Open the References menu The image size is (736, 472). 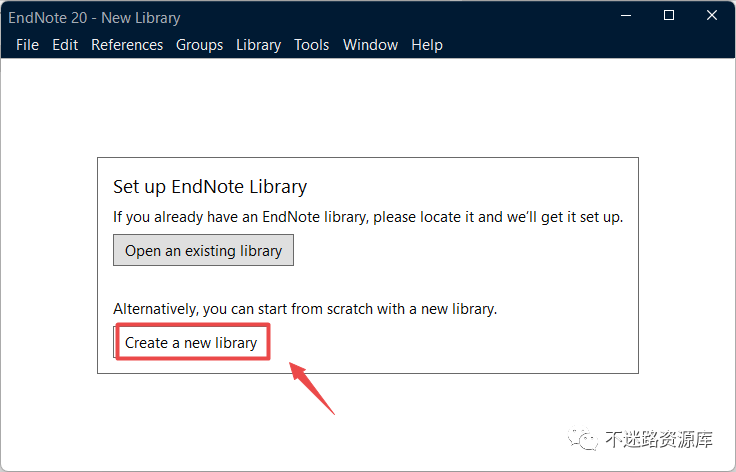tap(127, 45)
